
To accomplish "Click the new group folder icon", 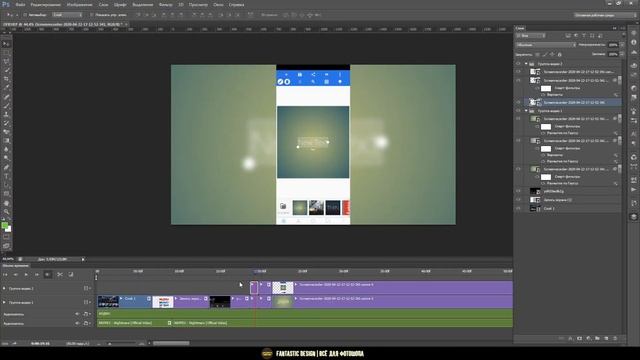I will (597, 338).
